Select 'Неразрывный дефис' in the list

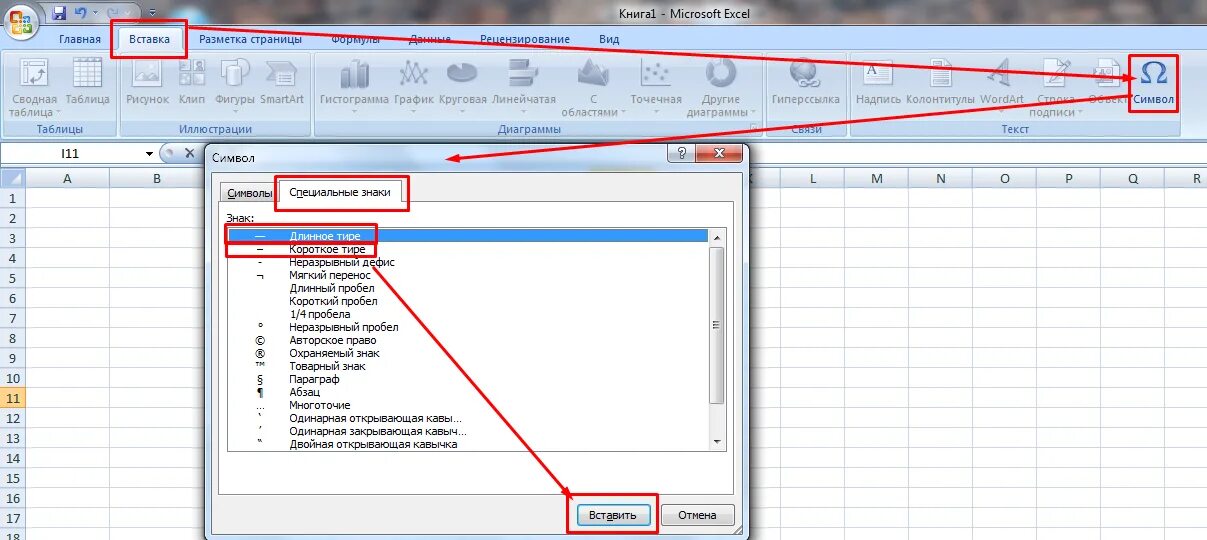pyautogui.click(x=468, y=262)
